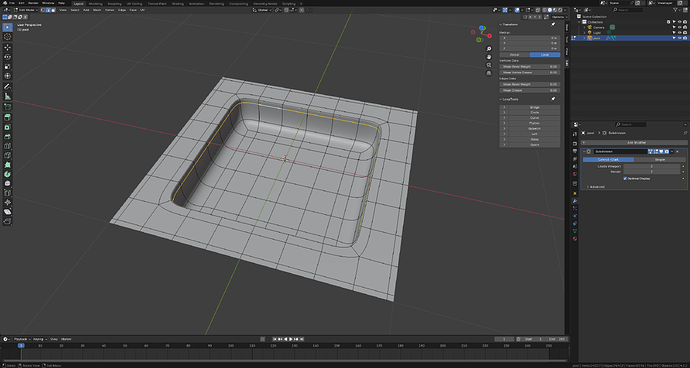Choose the Scale tool
690x368 pixels.
(7, 66)
